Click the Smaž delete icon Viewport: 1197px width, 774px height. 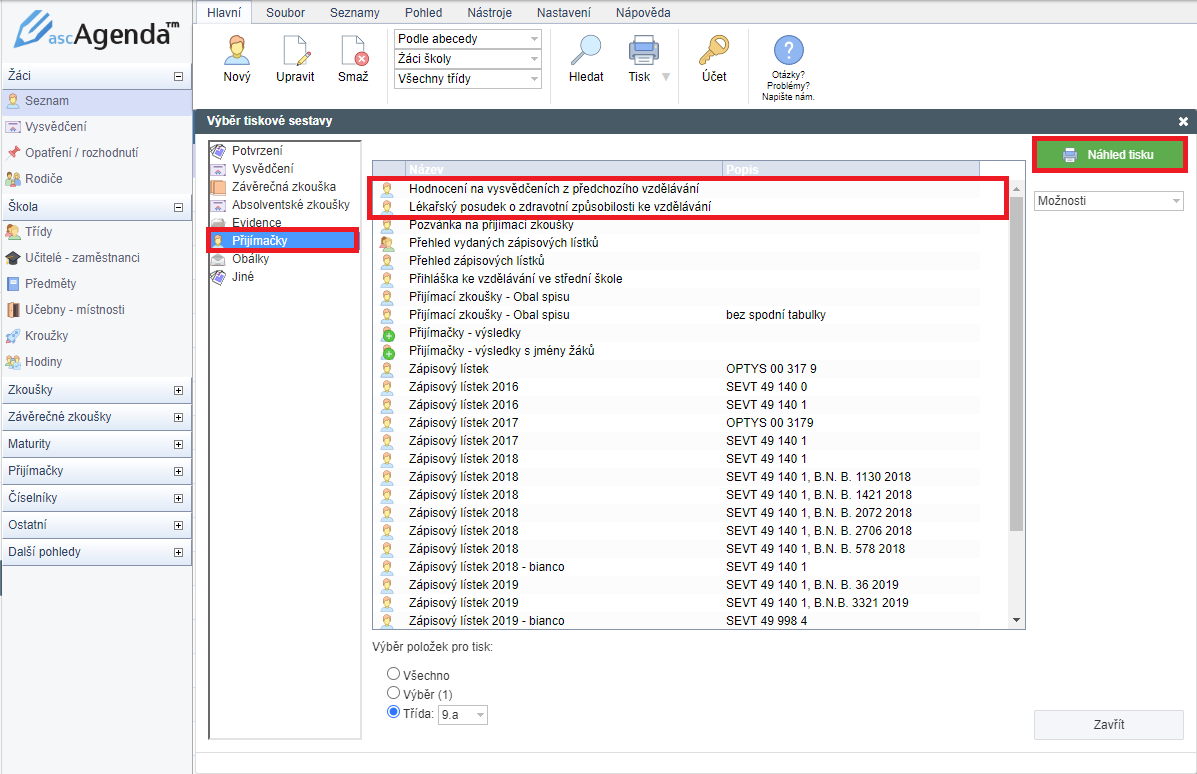tap(353, 52)
